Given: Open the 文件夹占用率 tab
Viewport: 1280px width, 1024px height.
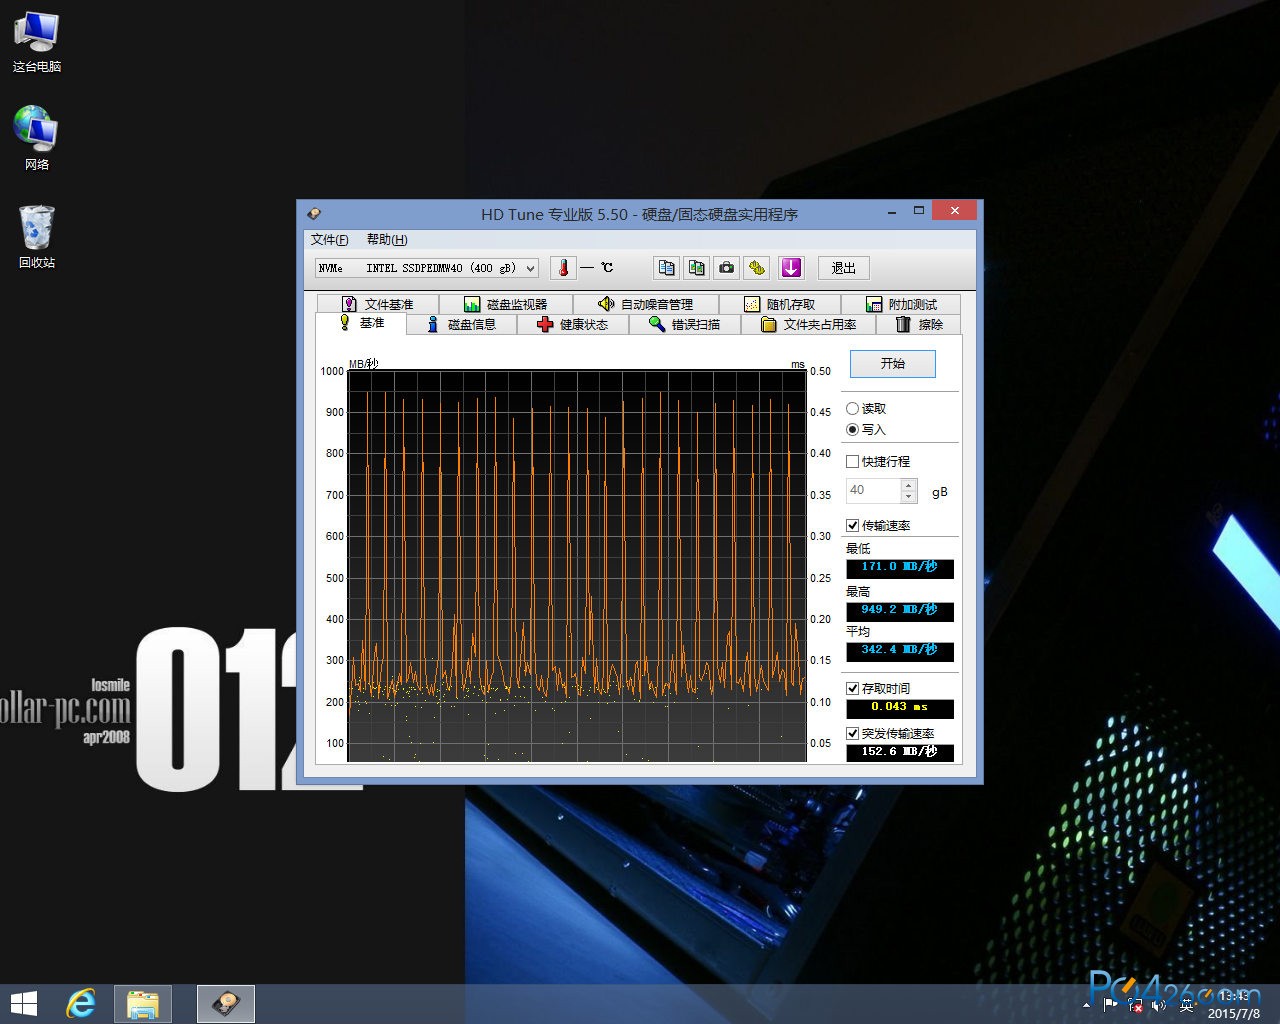Looking at the screenshot, I should (809, 324).
